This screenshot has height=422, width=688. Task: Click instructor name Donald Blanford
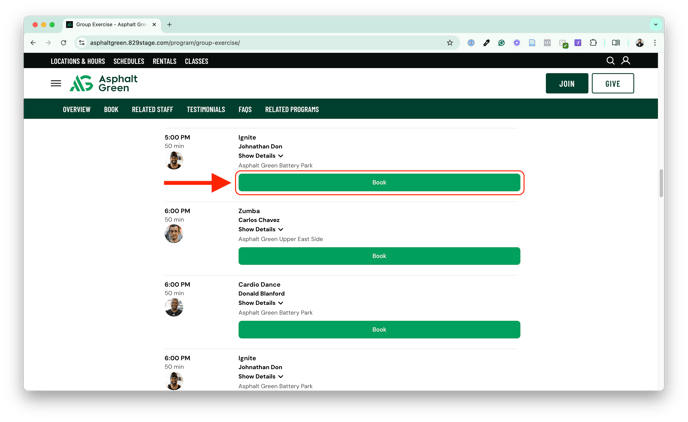coord(262,293)
